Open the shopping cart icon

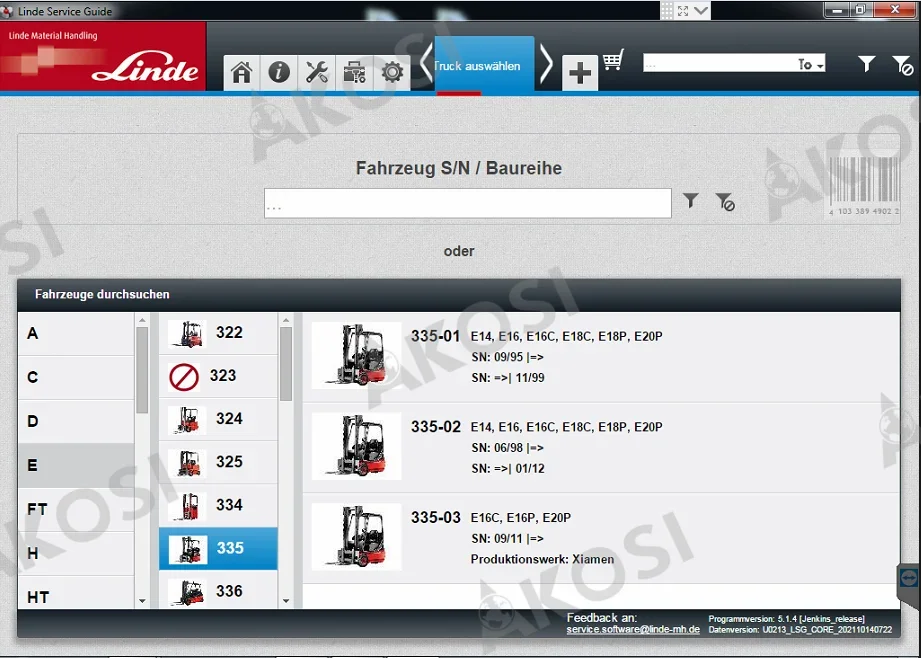[x=613, y=59]
